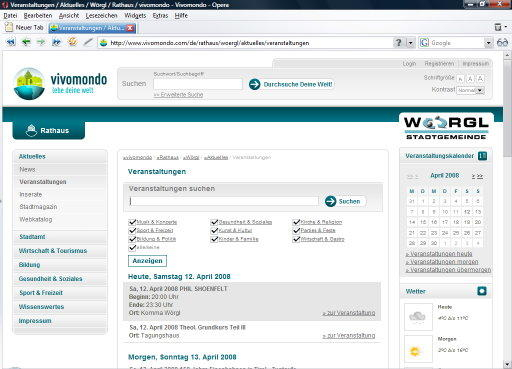Viewport: 512px width, 369px height.
Task: Click the sunny weather thumbnail for Morgen
Action: coord(418,349)
